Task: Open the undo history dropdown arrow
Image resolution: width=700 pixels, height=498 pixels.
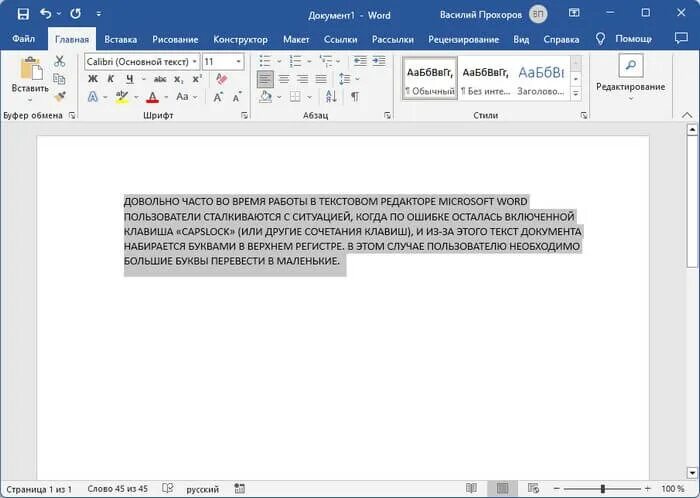Action: (59, 14)
